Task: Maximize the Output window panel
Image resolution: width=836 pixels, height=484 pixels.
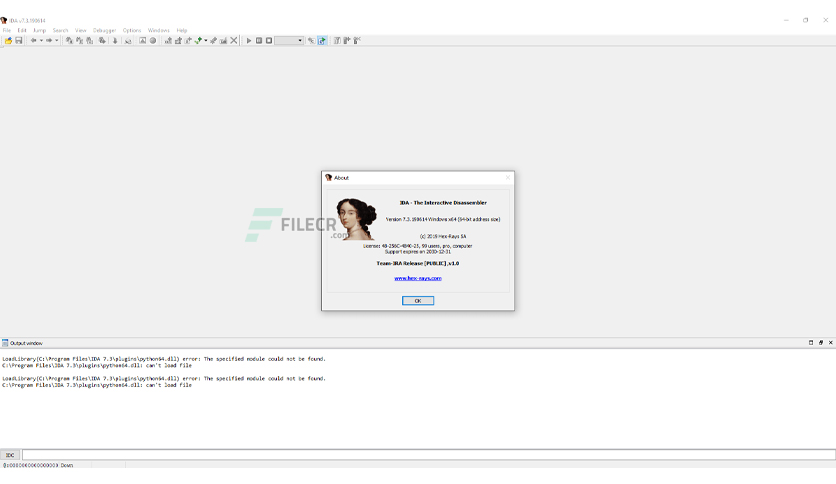Action: 811,343
